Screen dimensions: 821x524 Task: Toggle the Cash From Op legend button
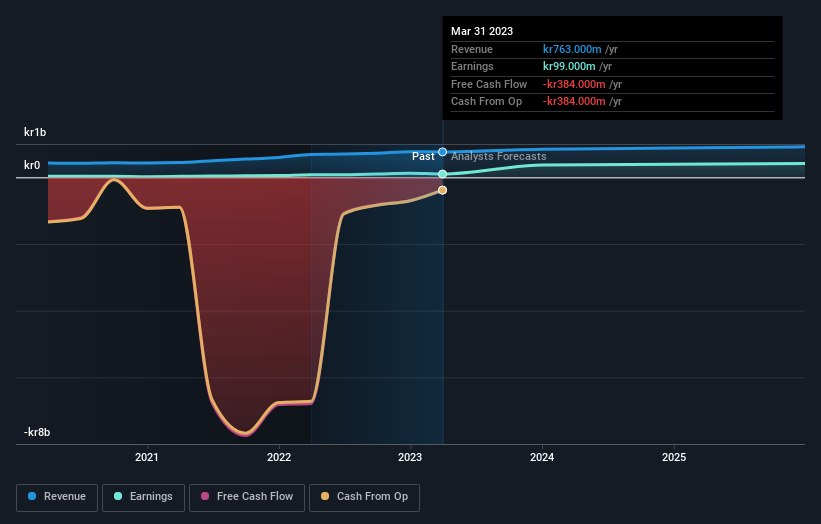tap(364, 497)
